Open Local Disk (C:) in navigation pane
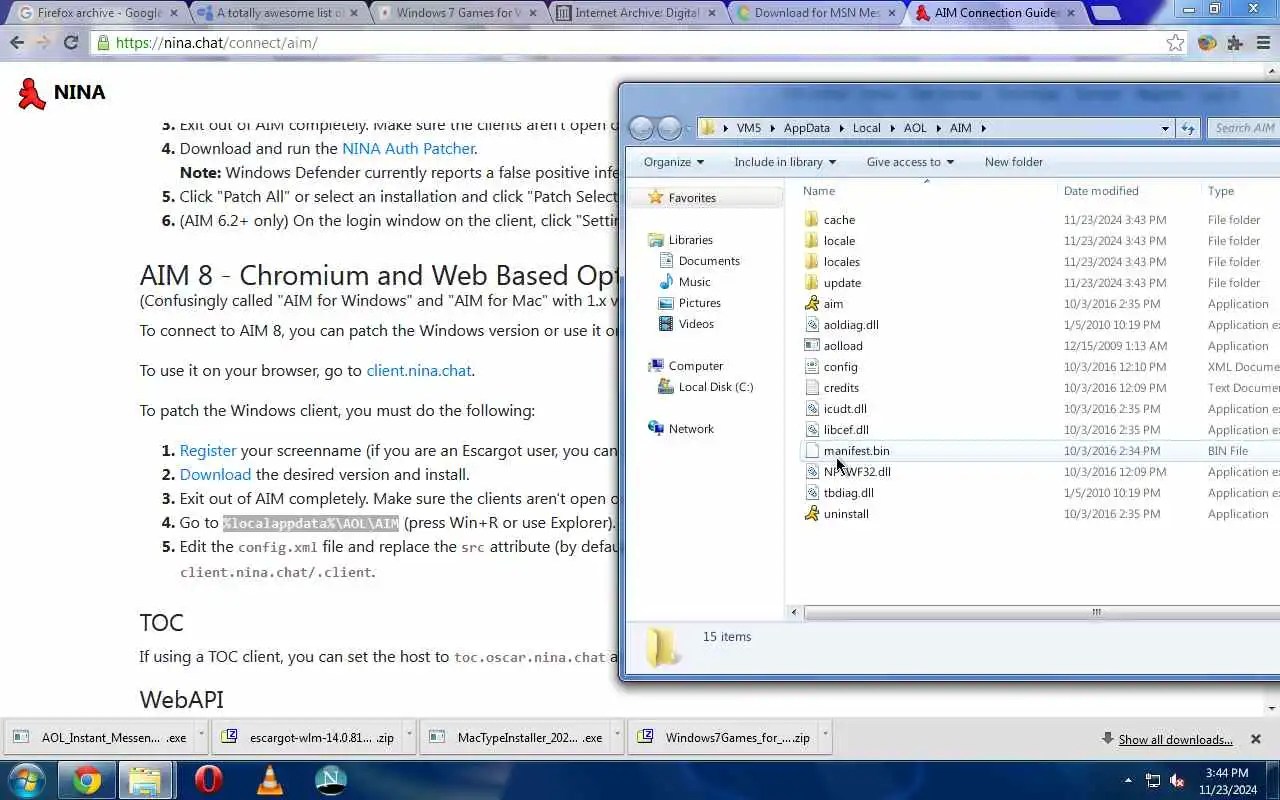 (x=715, y=387)
